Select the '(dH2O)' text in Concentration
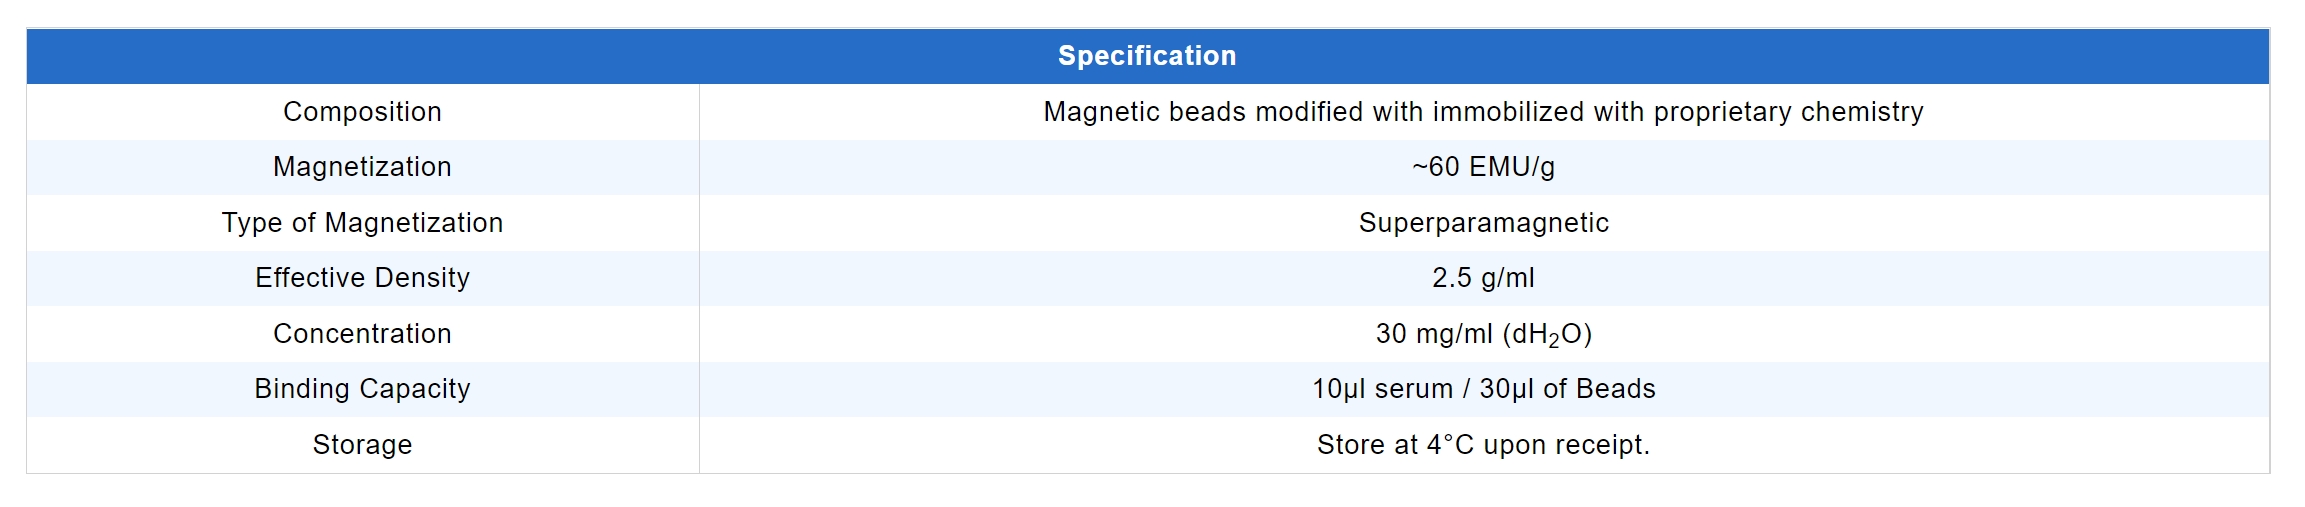The image size is (2305, 507). tap(1547, 334)
